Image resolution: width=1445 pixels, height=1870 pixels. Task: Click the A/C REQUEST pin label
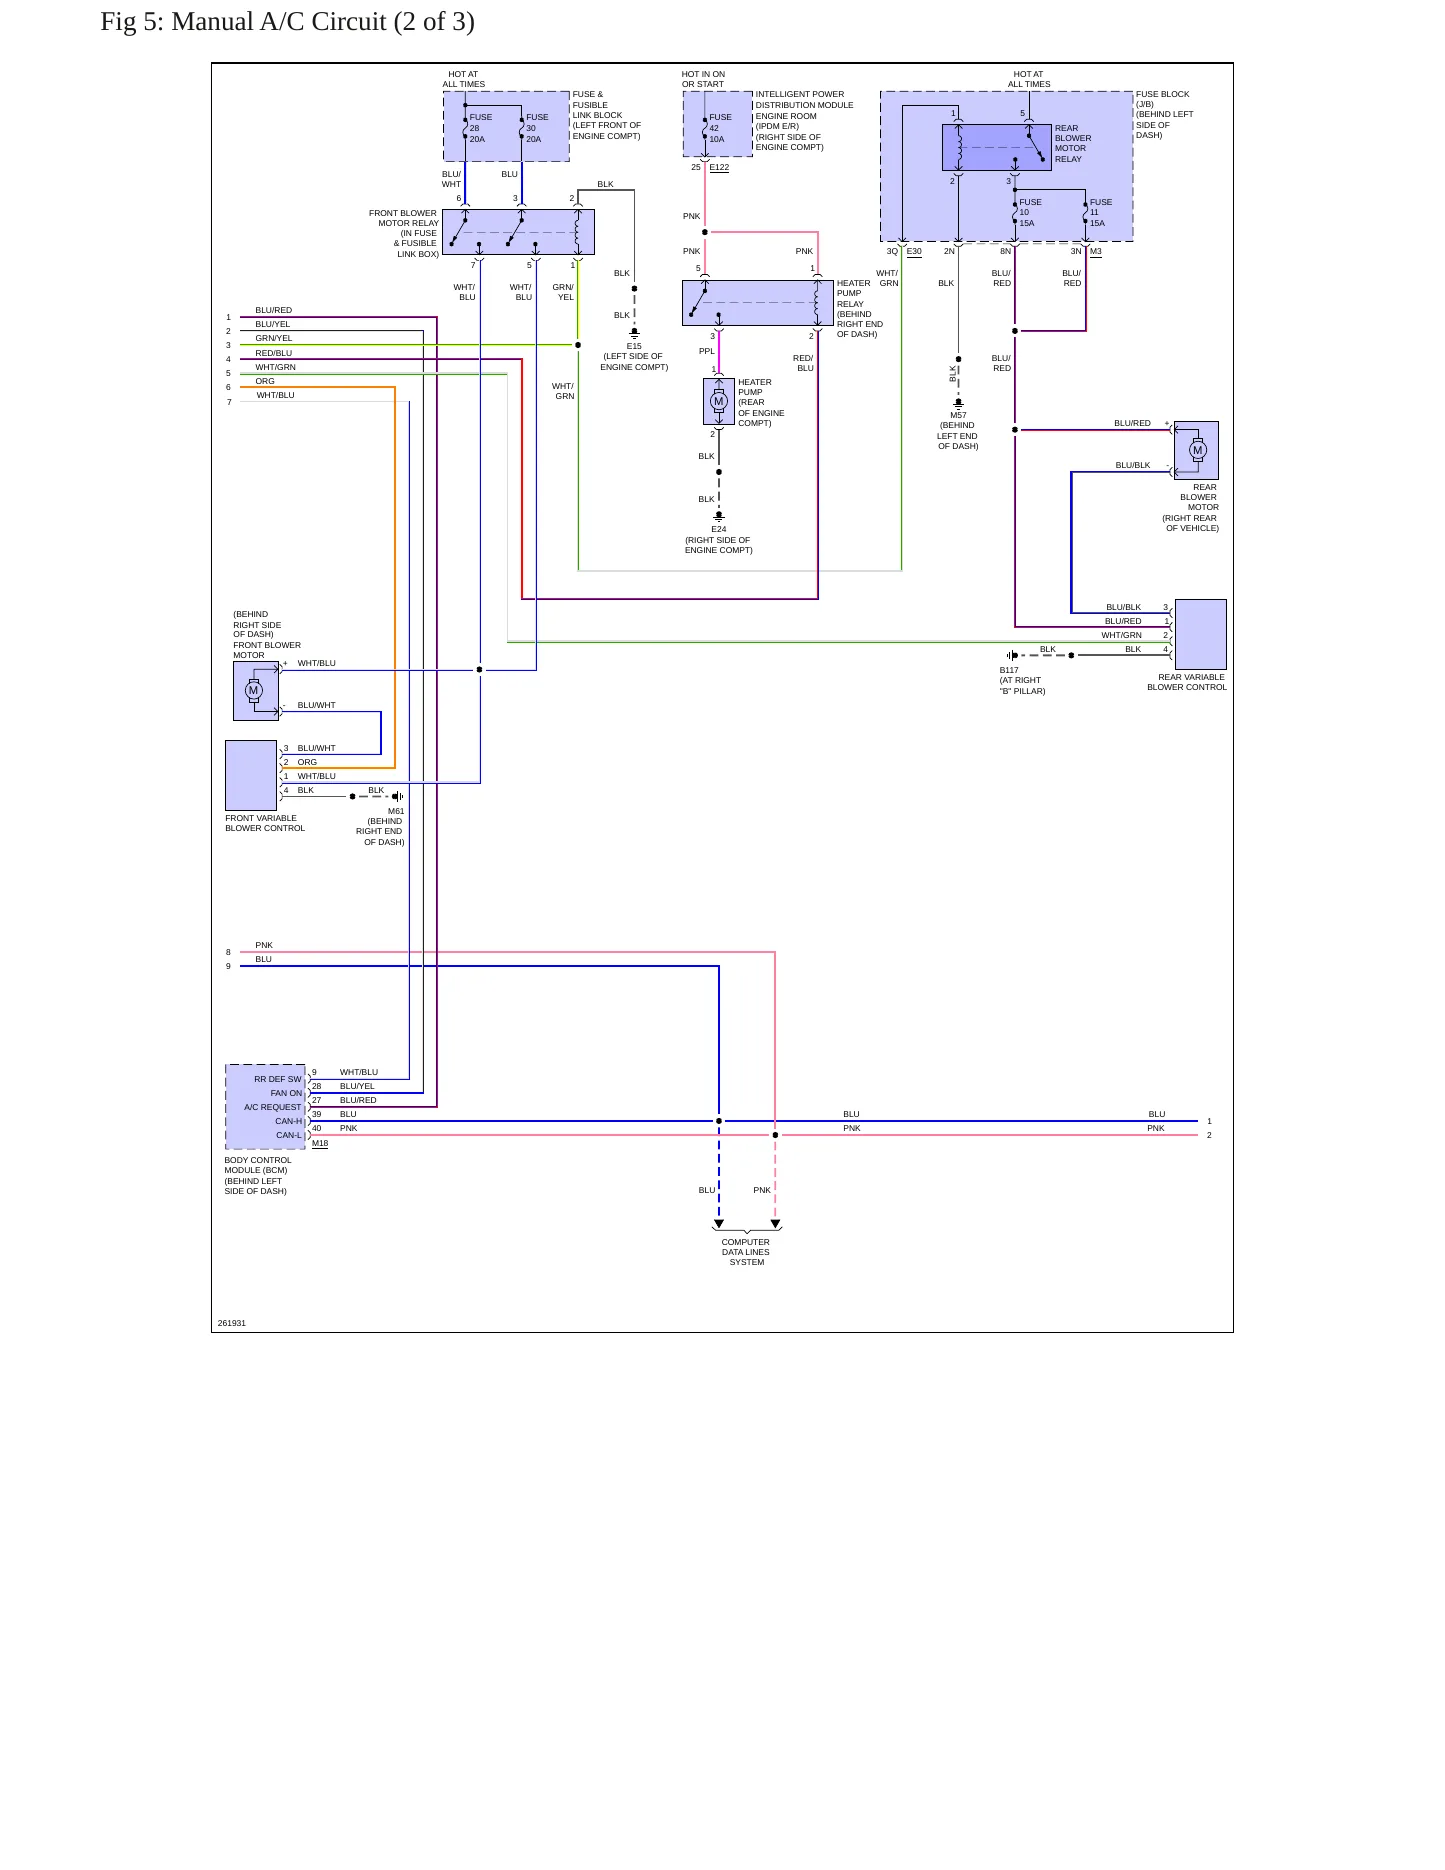273,1107
